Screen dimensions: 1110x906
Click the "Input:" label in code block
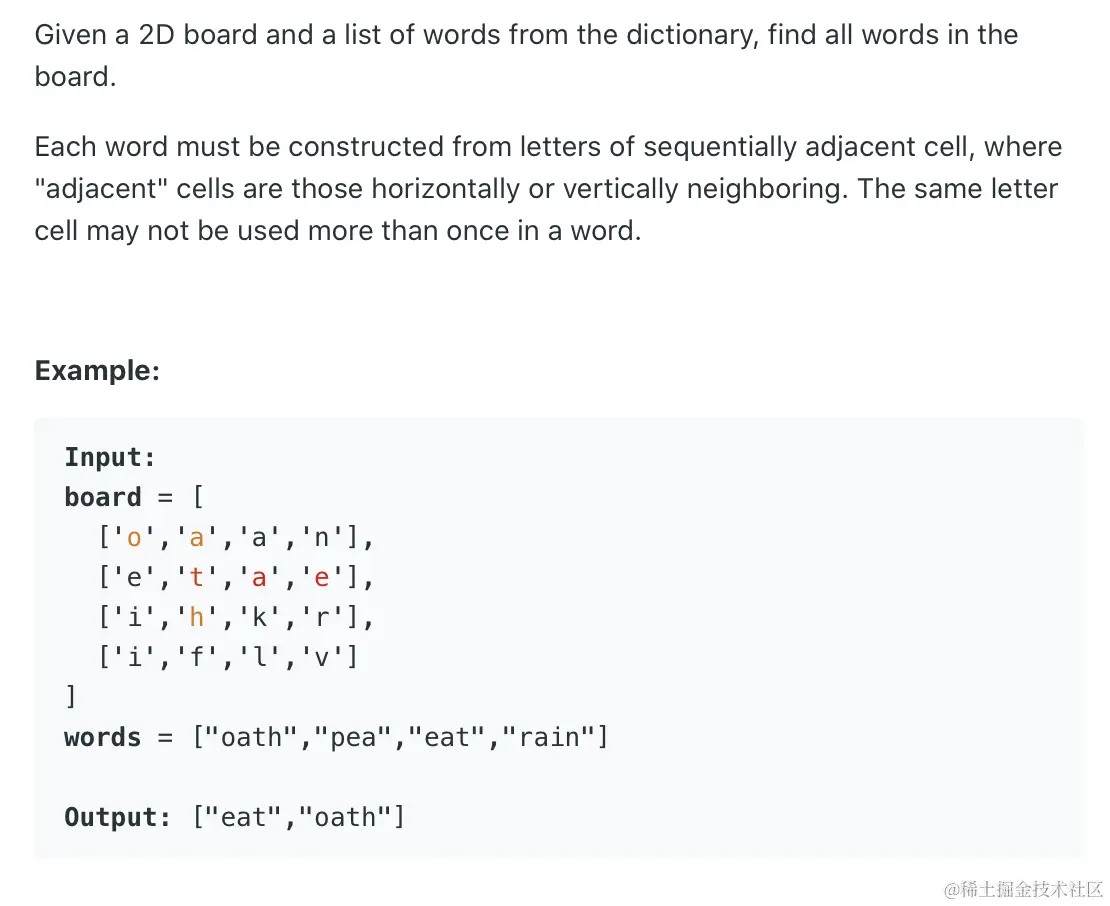coord(110,458)
